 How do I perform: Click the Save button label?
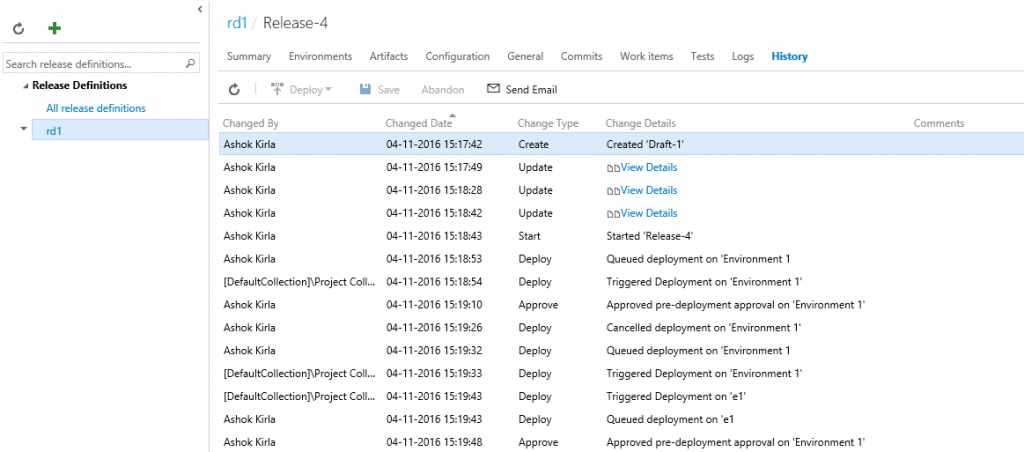tap(389, 89)
